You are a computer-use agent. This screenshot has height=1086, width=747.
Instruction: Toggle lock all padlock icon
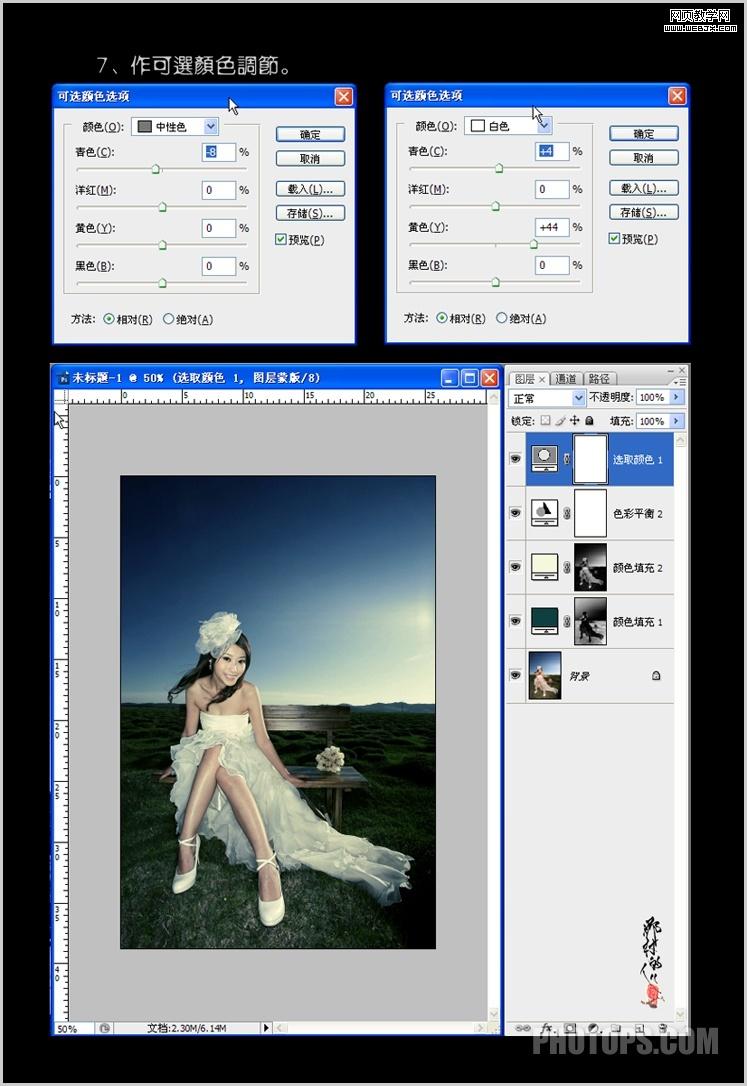(x=589, y=420)
